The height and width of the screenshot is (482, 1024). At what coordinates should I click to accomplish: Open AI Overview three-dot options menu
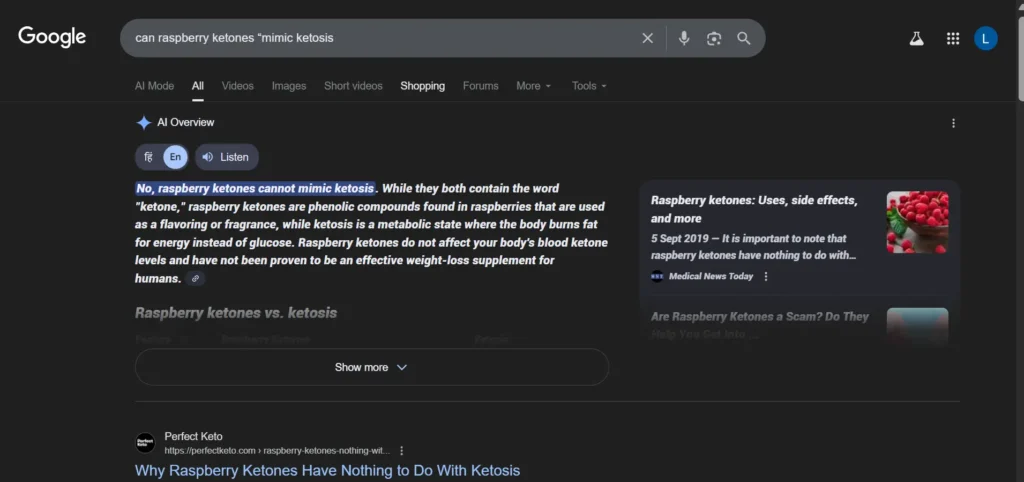pos(953,123)
